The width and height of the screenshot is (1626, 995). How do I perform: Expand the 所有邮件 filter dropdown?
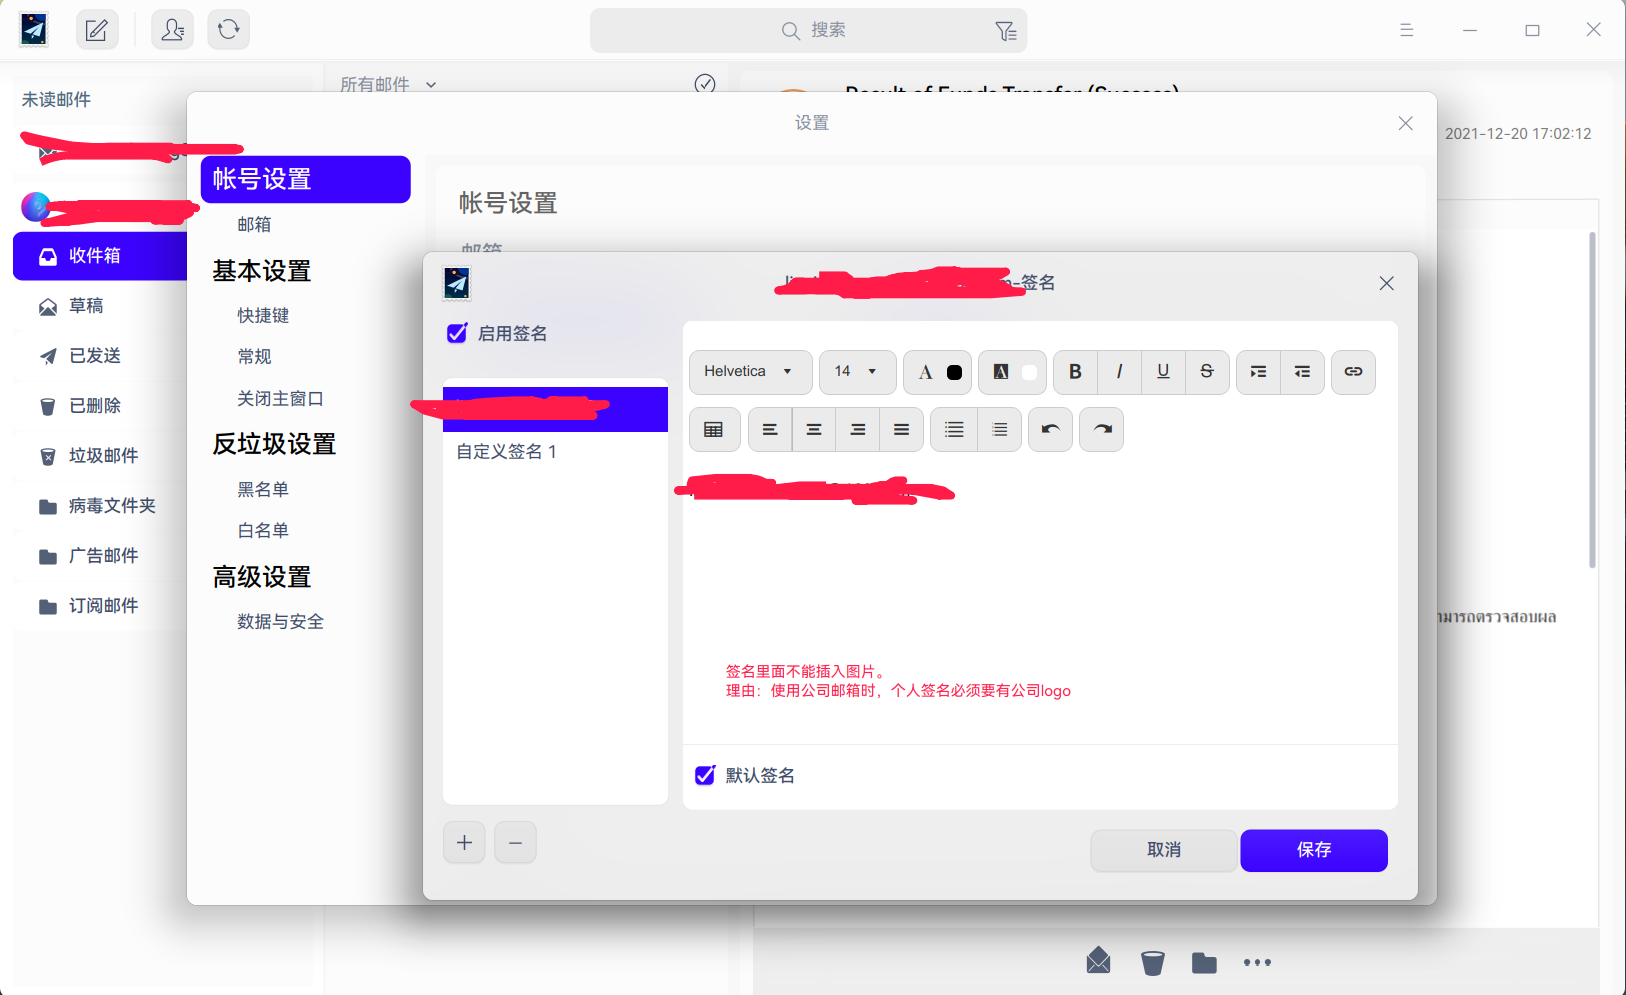point(388,85)
